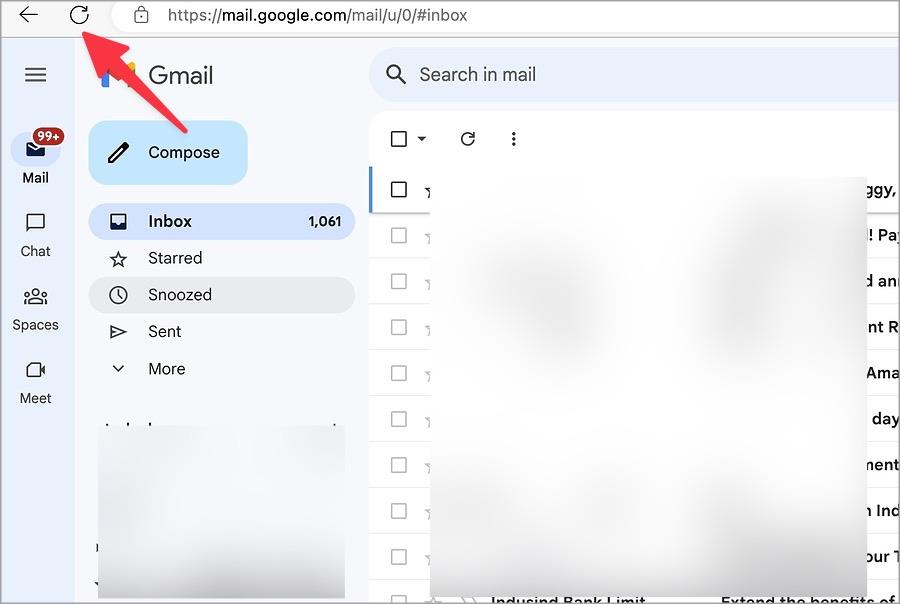Screen dimensions: 900x604
Task: Click the Gmail logo text
Action: pyautogui.click(x=181, y=75)
